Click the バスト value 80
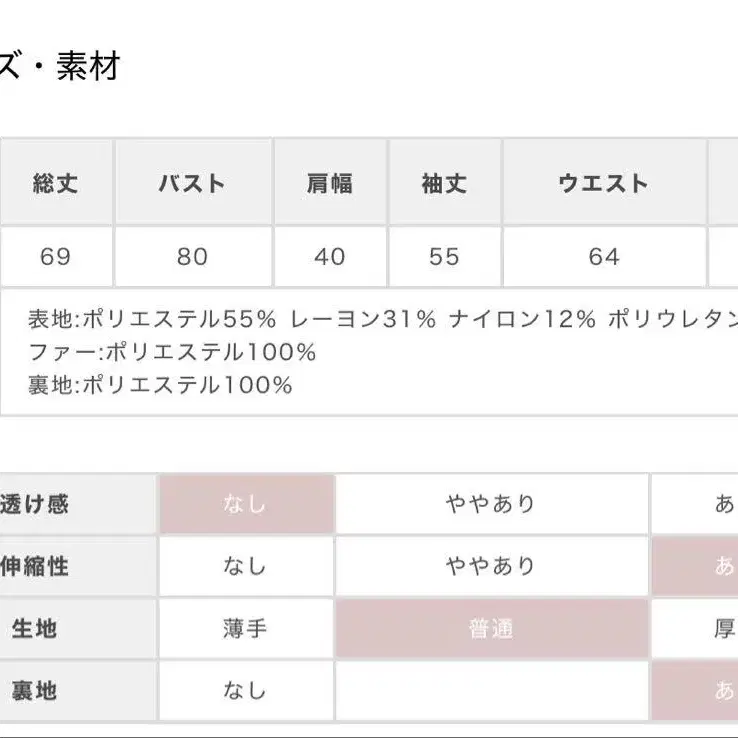 (192, 257)
